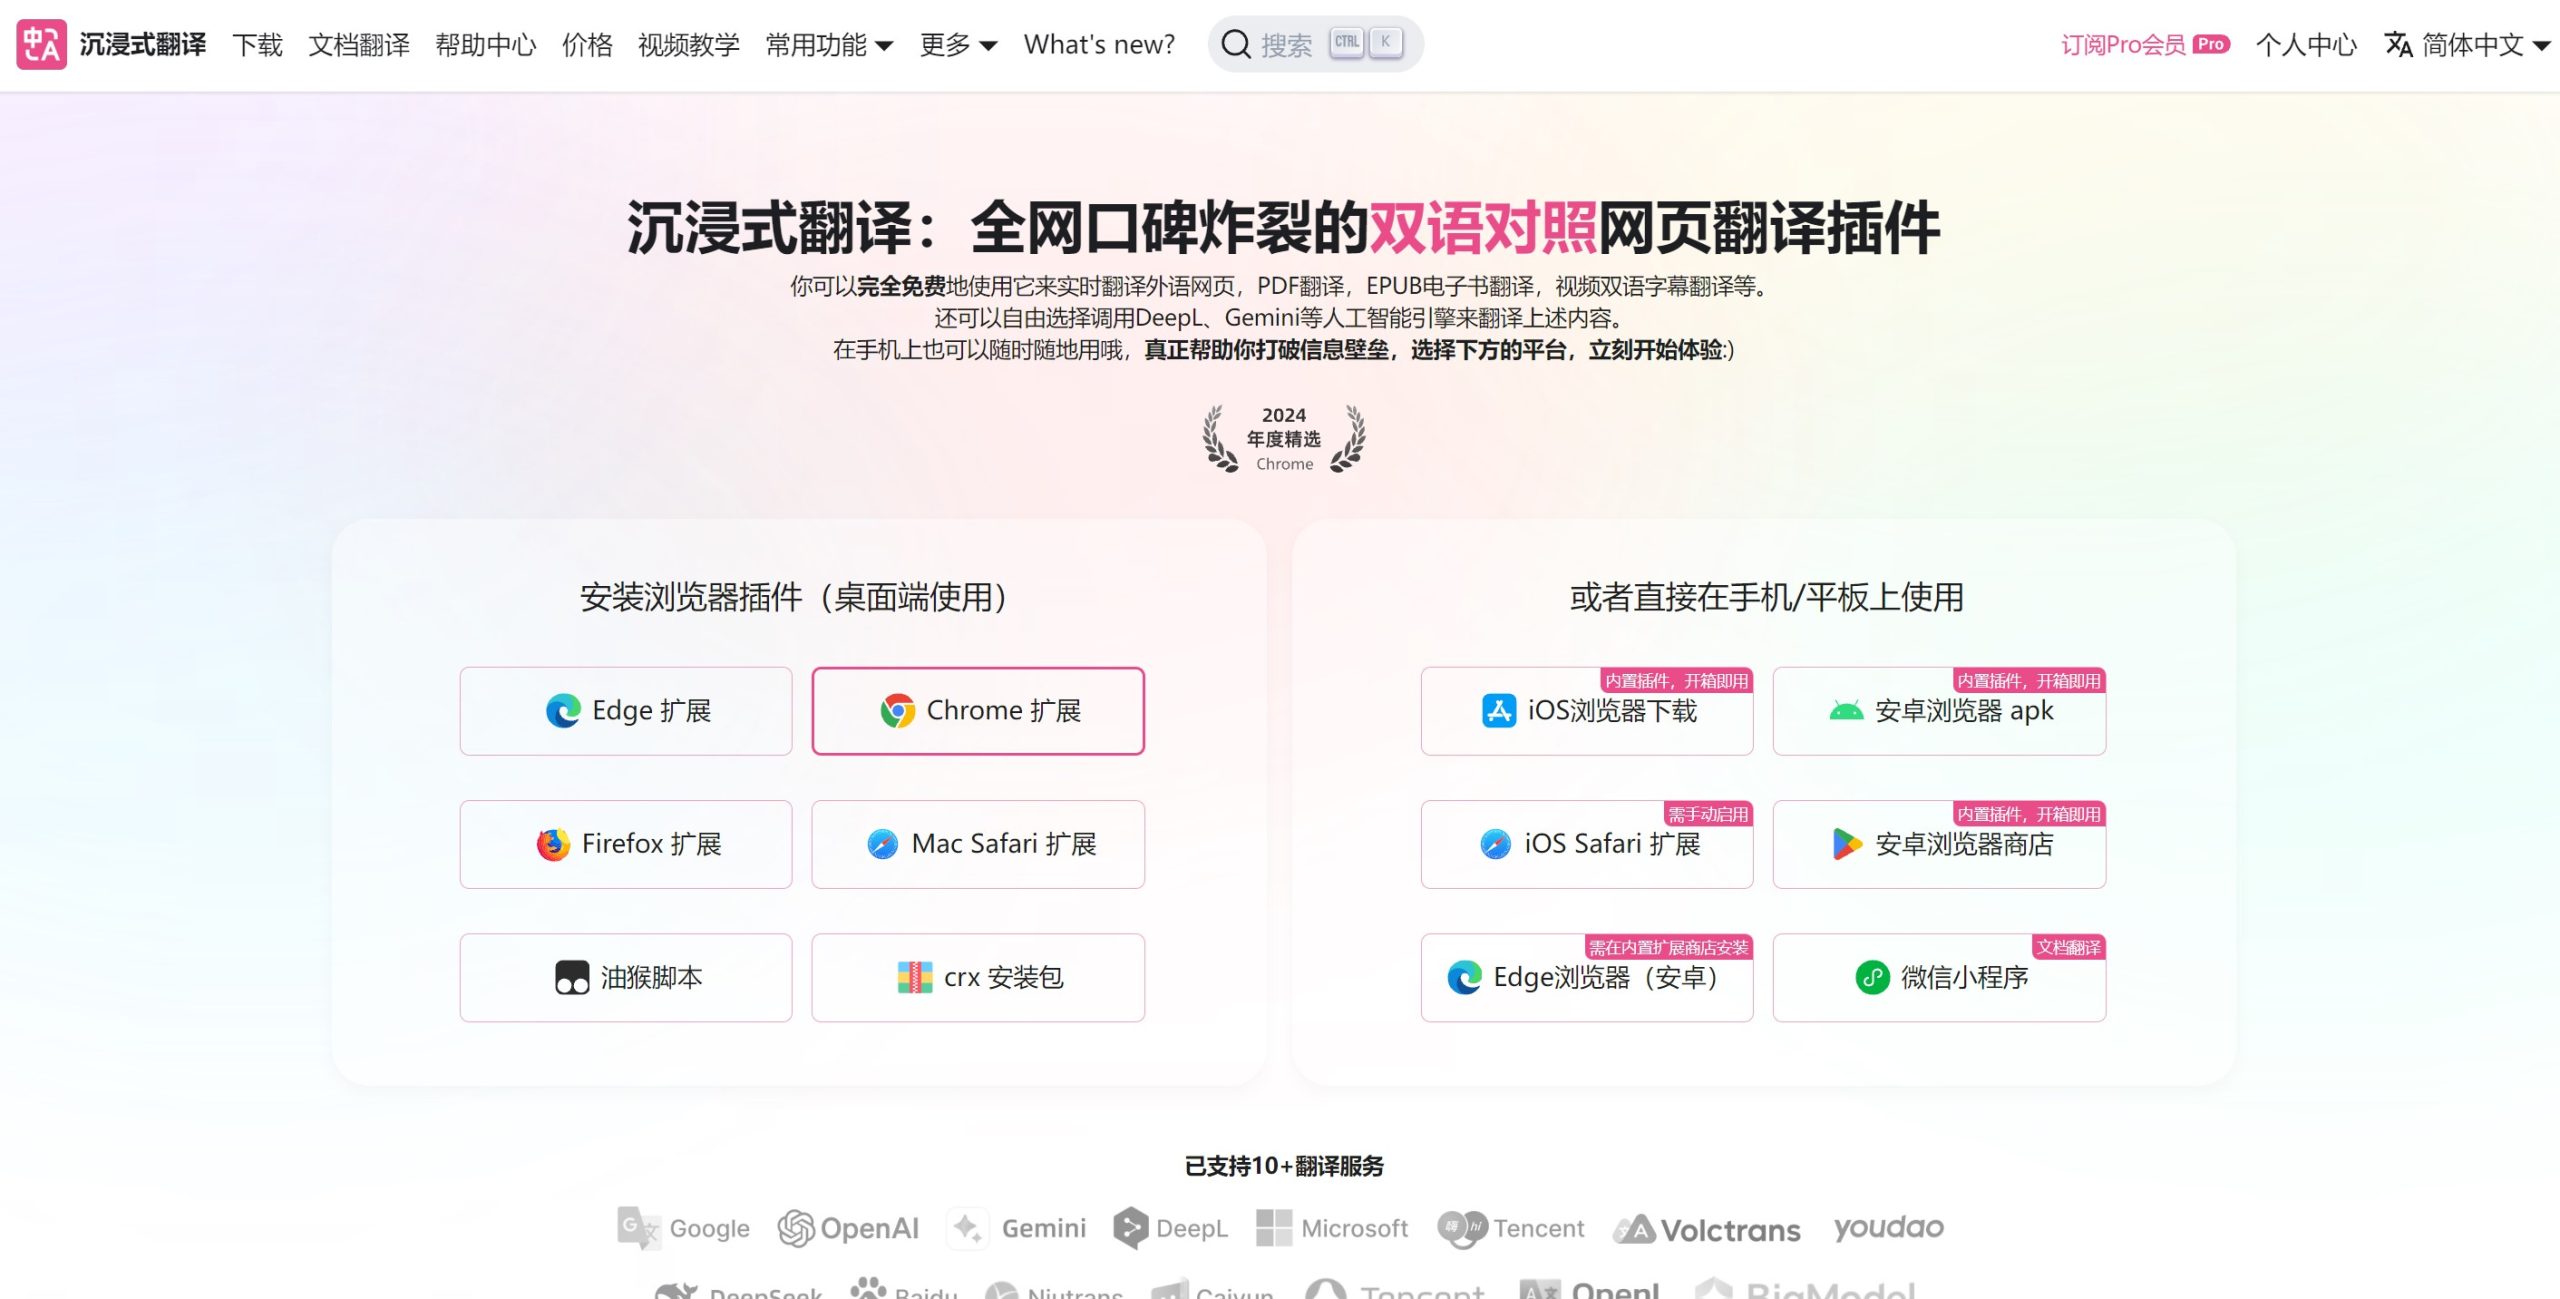Open the 个人中心 page

pos(2307,44)
